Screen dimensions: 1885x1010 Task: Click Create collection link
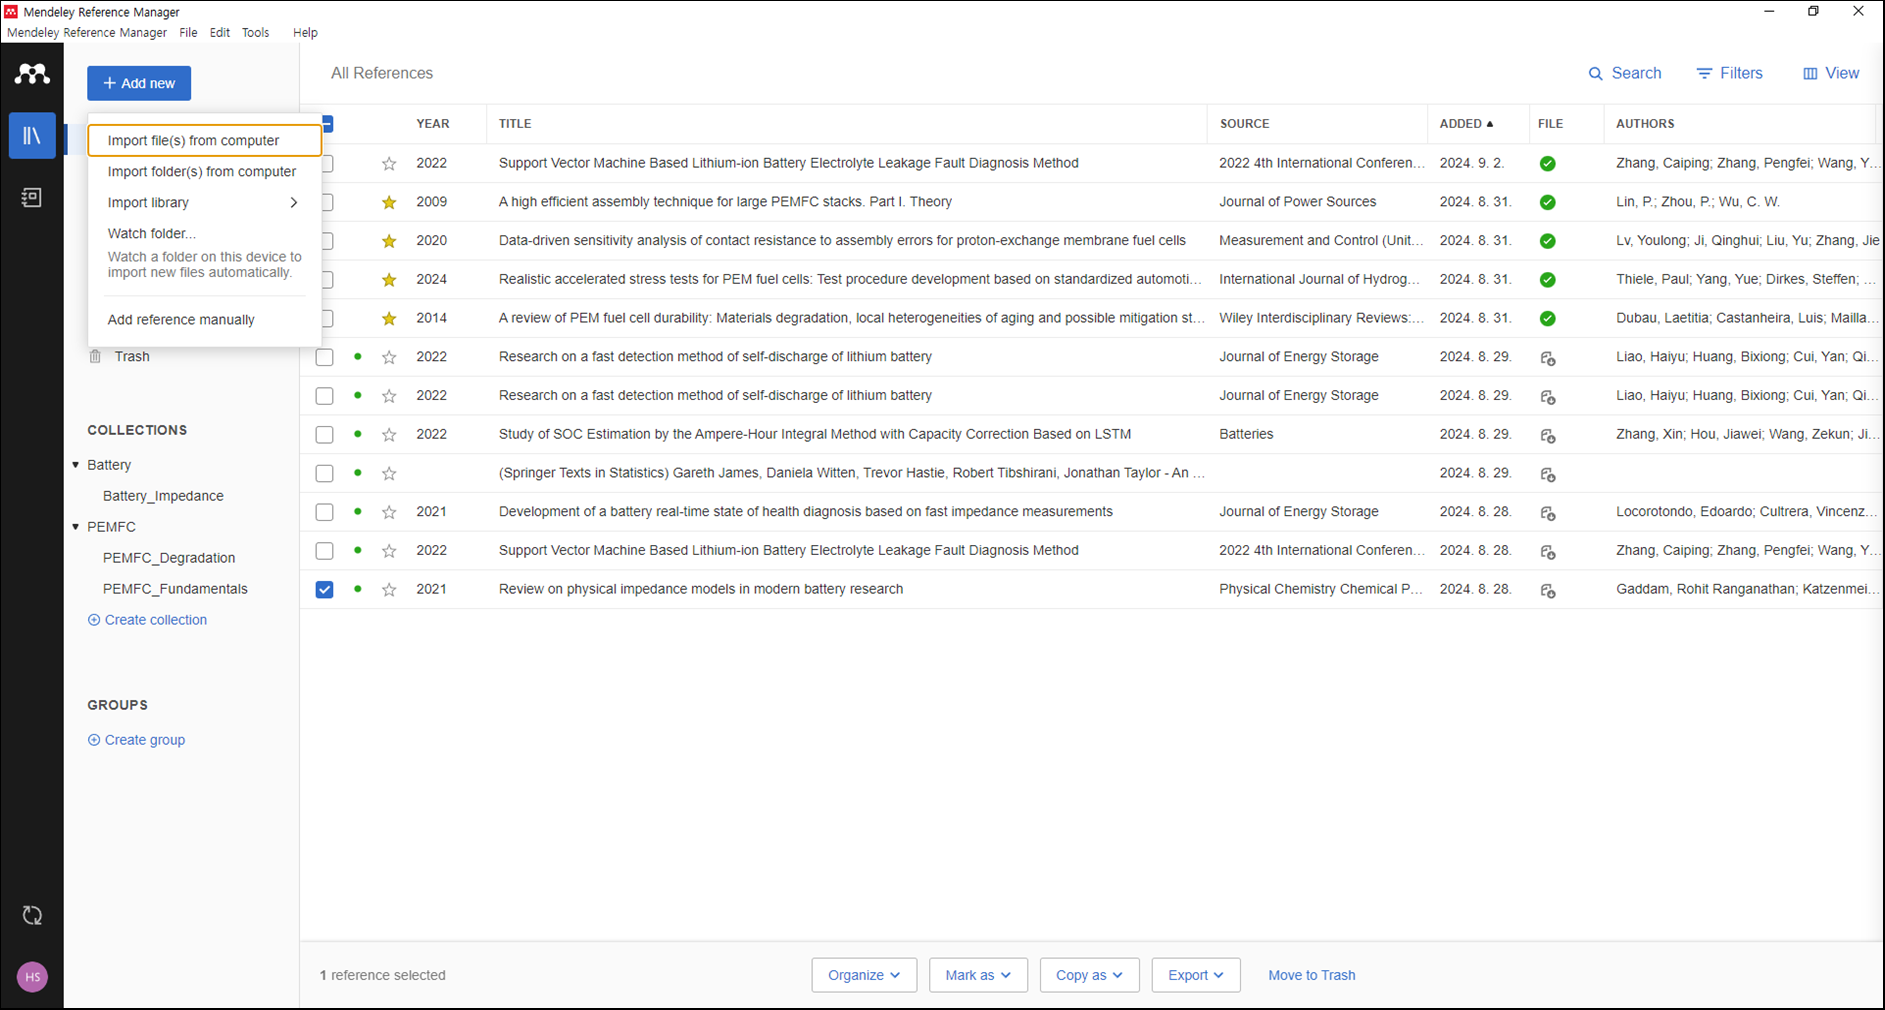pyautogui.click(x=147, y=620)
